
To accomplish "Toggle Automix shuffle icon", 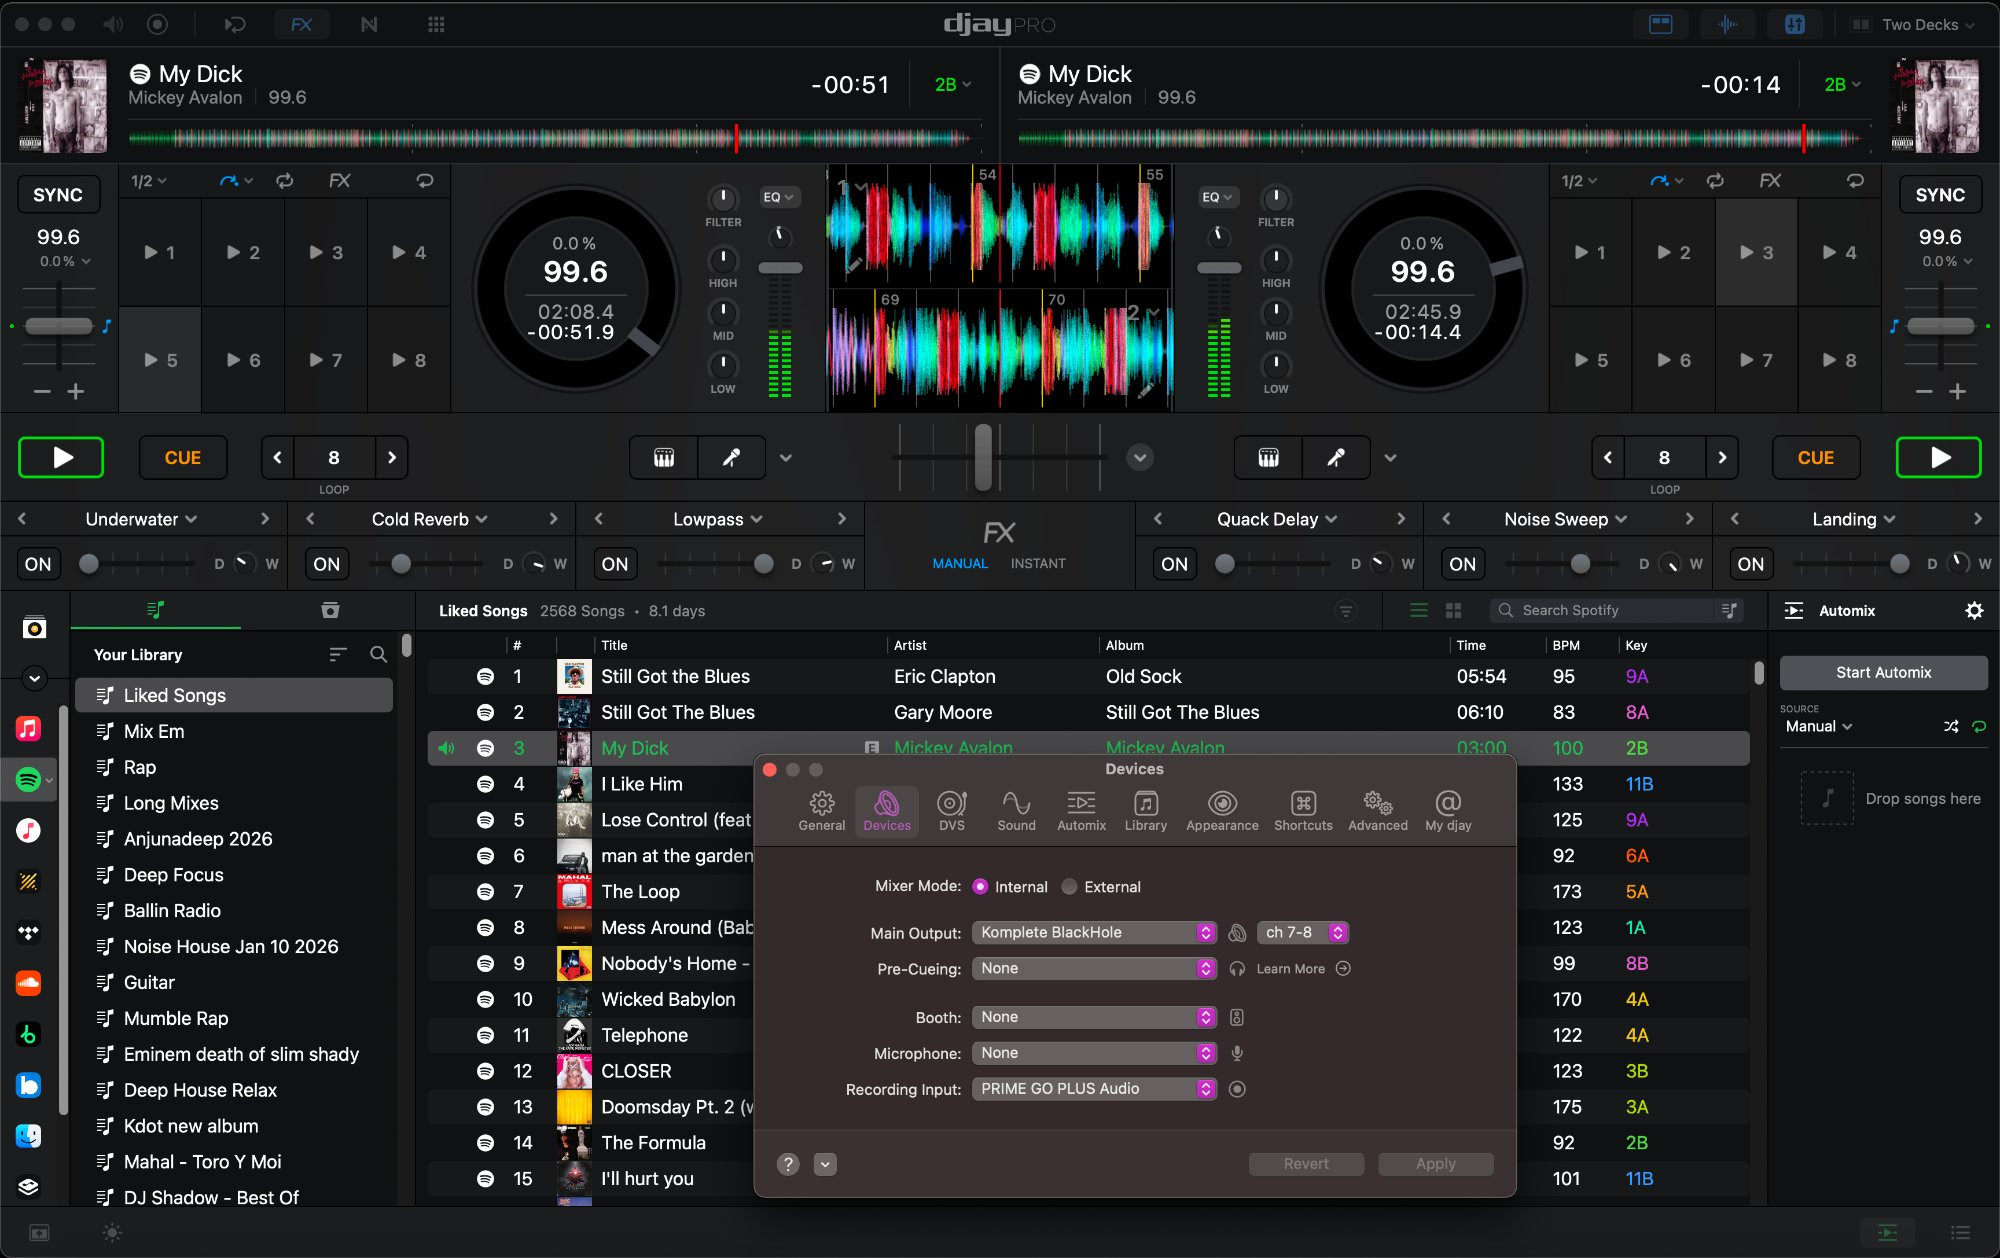I will tap(1951, 727).
